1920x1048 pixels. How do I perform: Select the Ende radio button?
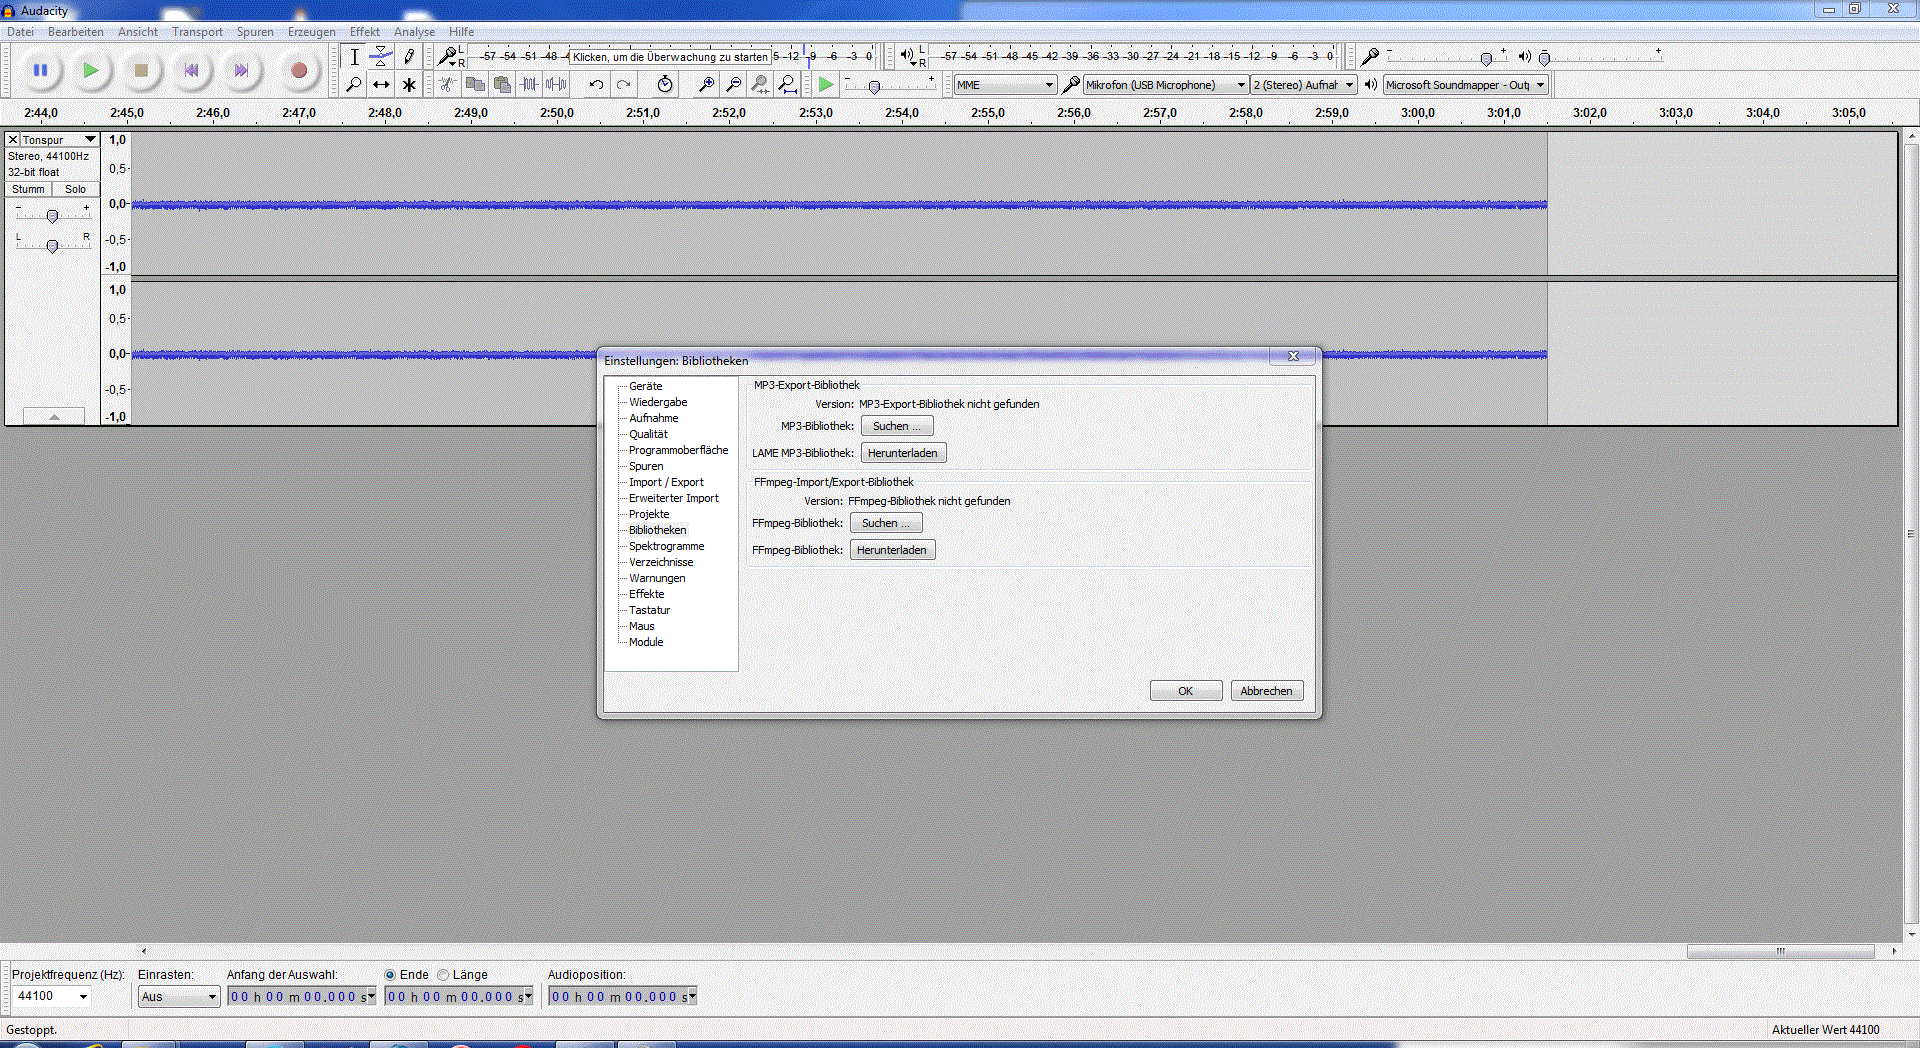(390, 975)
